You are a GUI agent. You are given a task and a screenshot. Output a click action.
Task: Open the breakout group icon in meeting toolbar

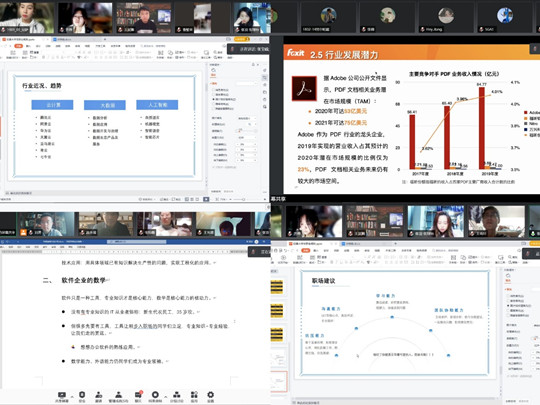177,395
